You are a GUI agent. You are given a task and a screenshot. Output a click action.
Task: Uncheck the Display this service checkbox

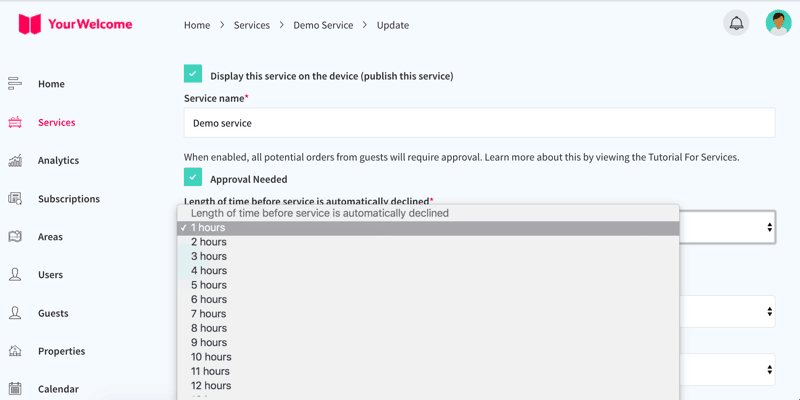pyautogui.click(x=193, y=73)
